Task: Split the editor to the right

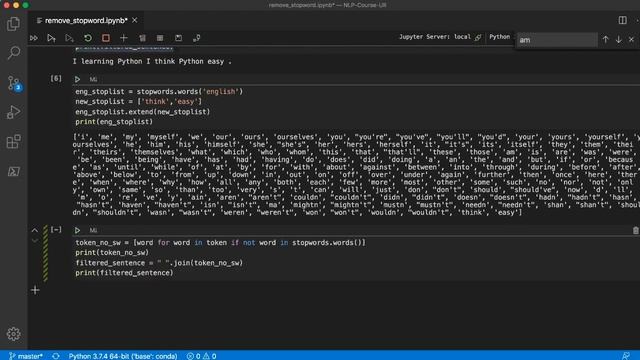Action: [622, 20]
